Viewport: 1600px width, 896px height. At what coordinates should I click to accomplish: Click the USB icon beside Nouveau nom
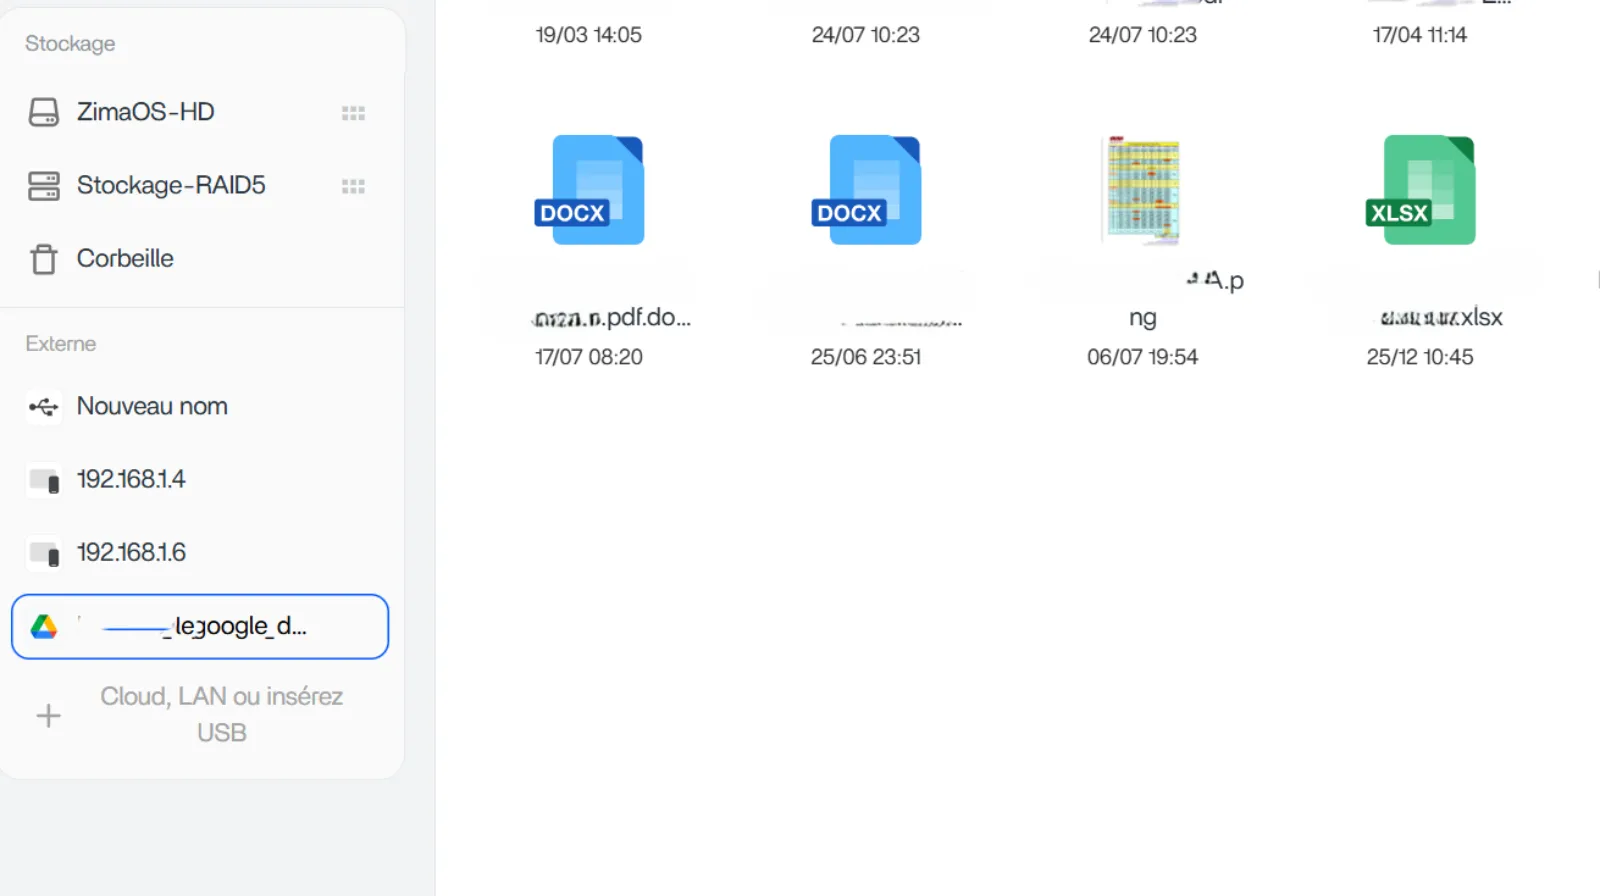[x=43, y=407]
